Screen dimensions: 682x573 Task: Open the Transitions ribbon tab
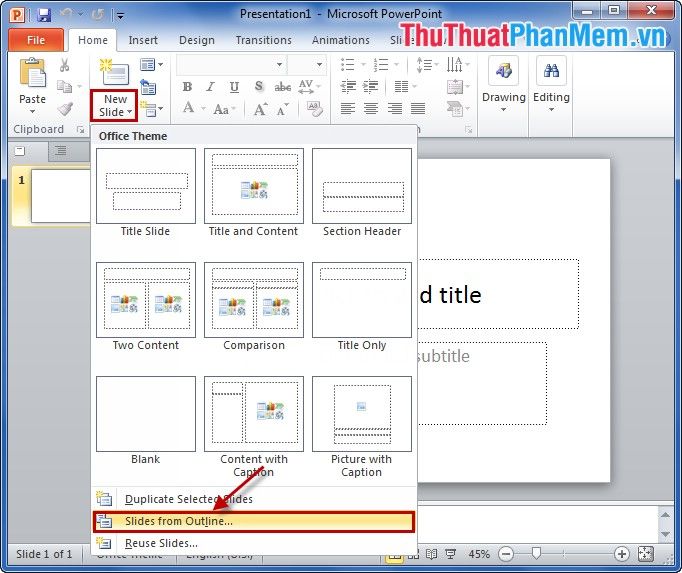pos(264,40)
